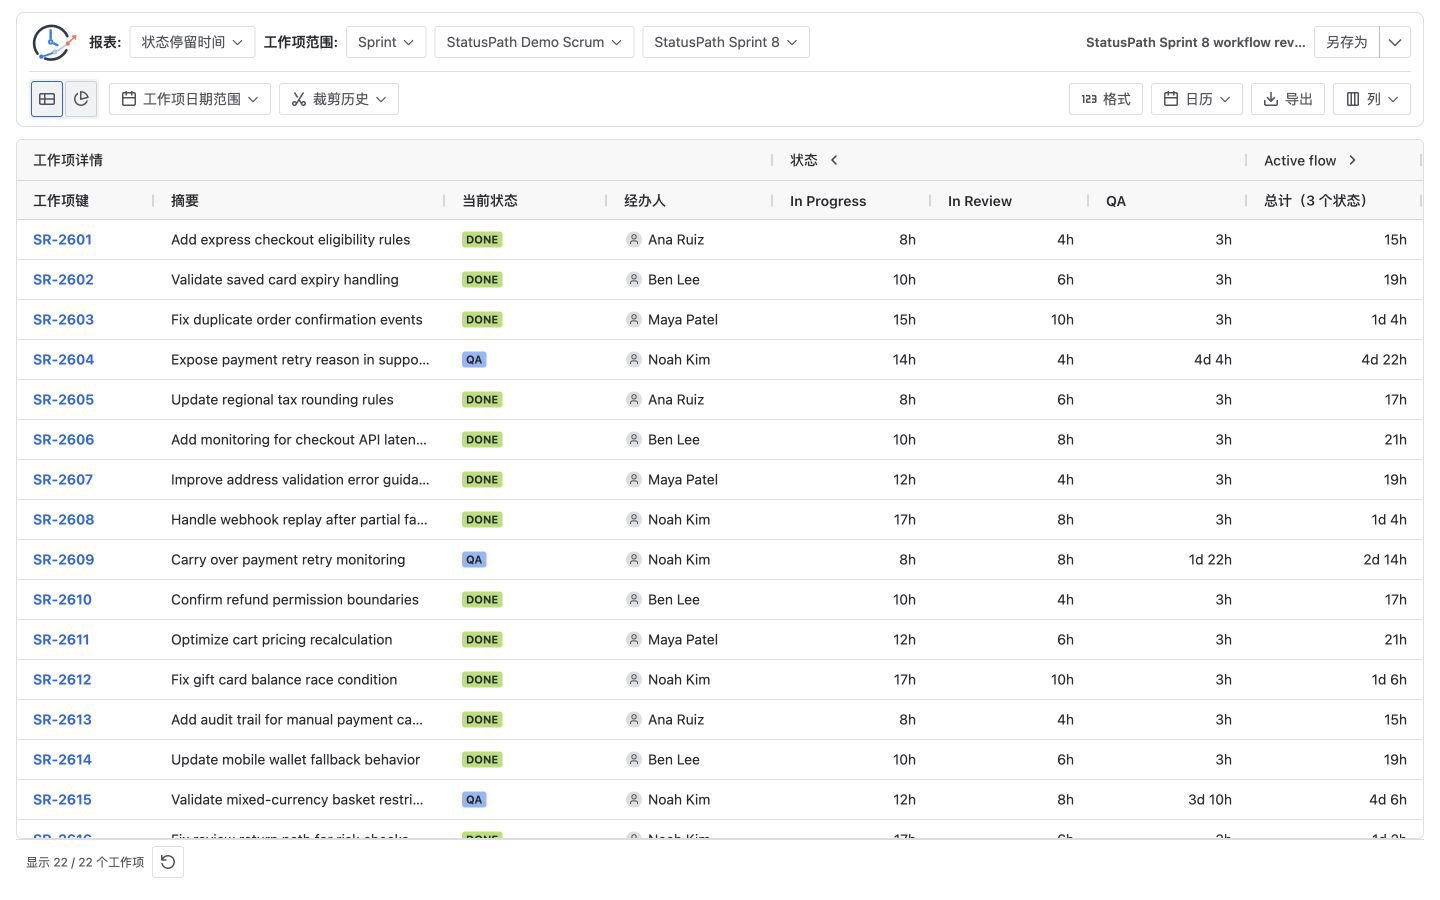
Task: Click the In Review column header
Action: coord(980,201)
